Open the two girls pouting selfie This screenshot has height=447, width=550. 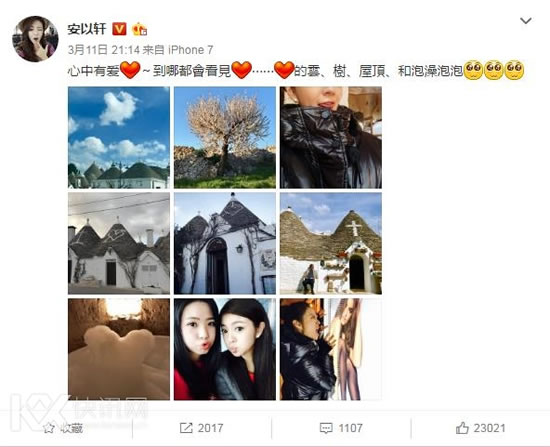click(225, 349)
